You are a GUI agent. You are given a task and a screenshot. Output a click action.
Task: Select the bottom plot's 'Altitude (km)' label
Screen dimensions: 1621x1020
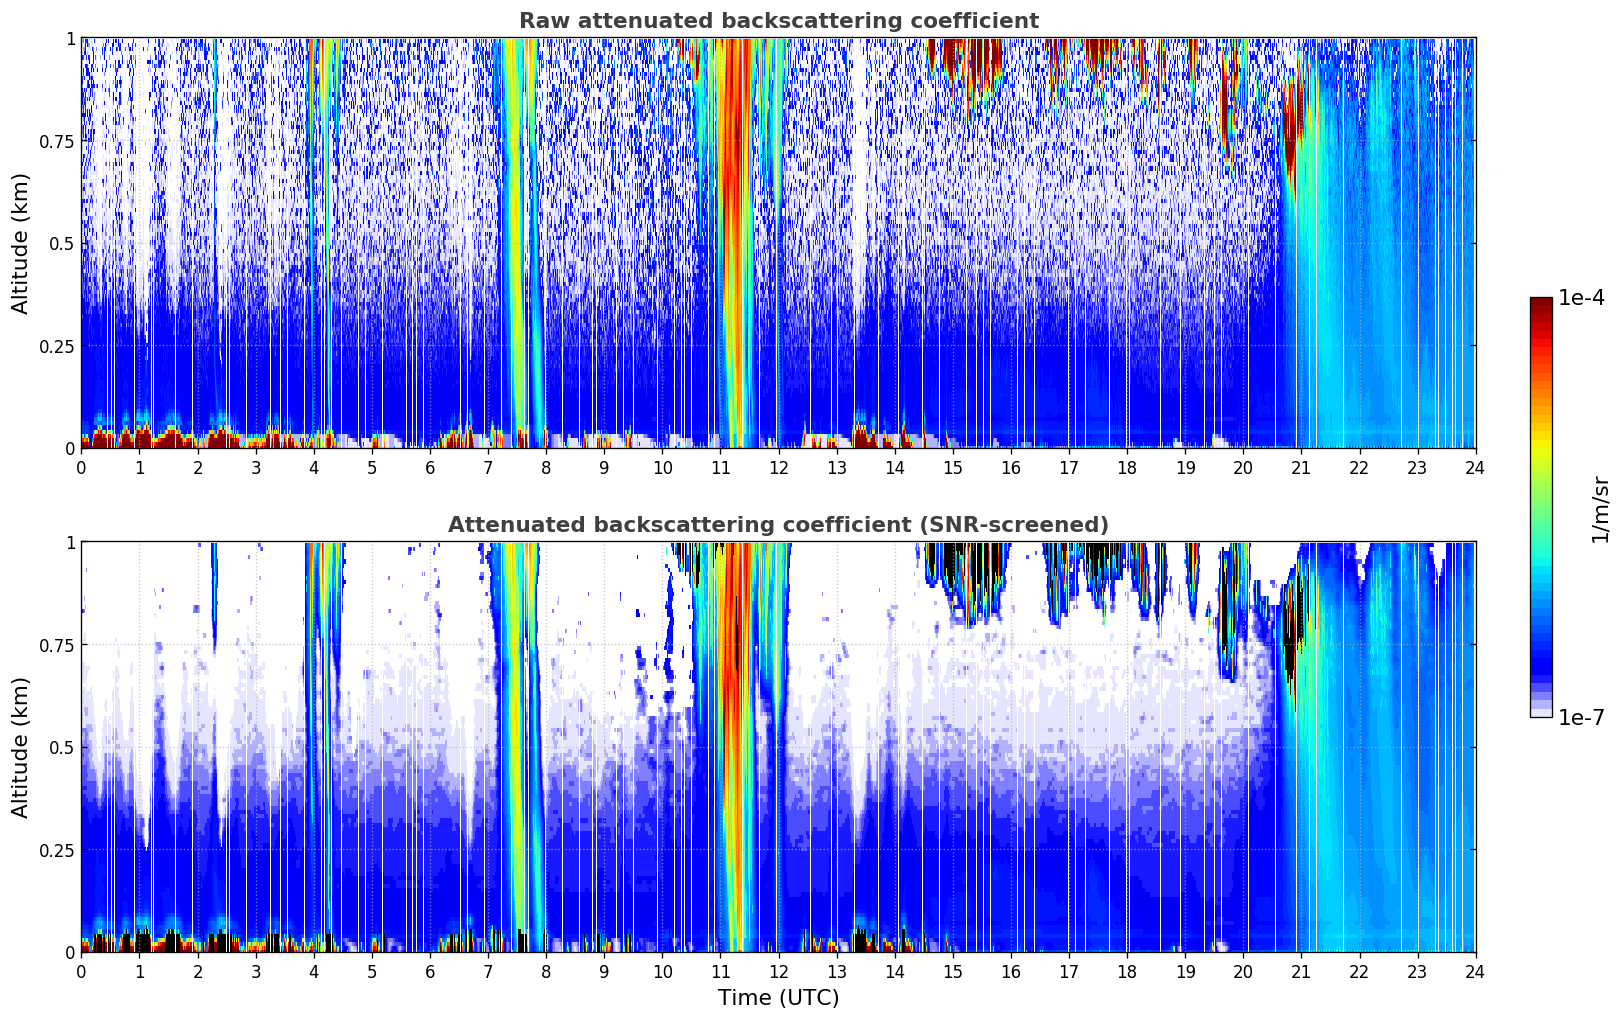coord(21,747)
